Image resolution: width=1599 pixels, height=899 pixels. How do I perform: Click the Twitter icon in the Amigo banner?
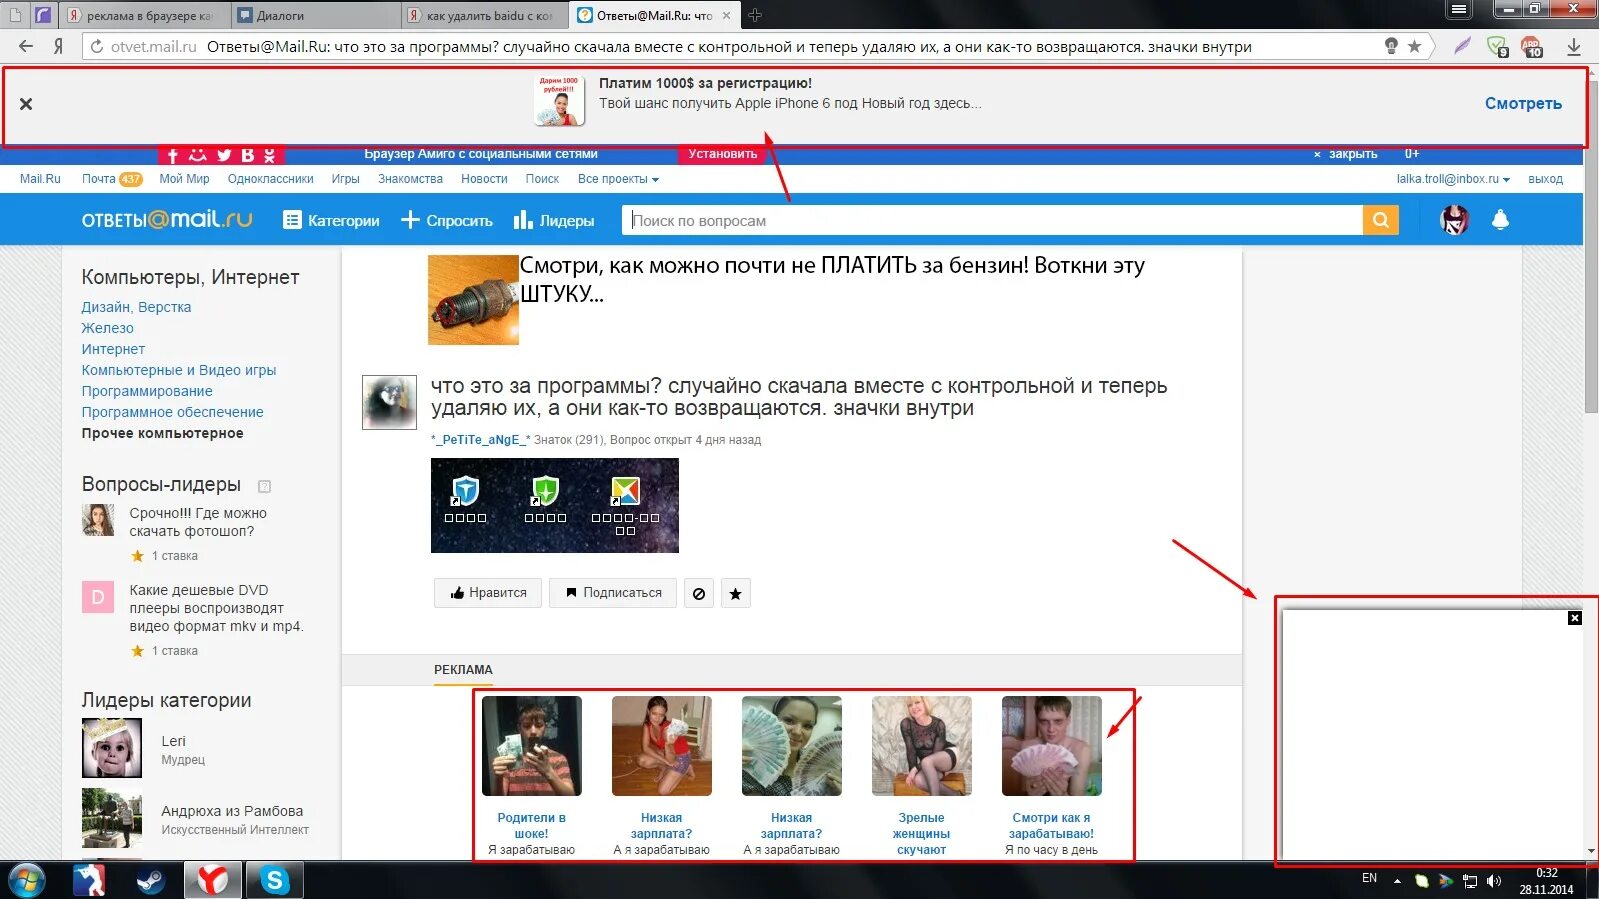(x=224, y=155)
